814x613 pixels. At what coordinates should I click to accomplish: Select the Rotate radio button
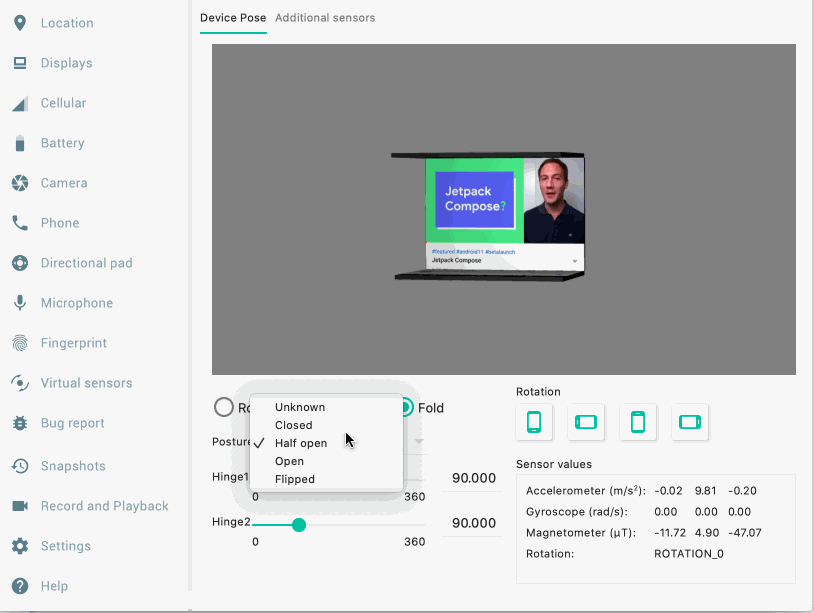224,407
